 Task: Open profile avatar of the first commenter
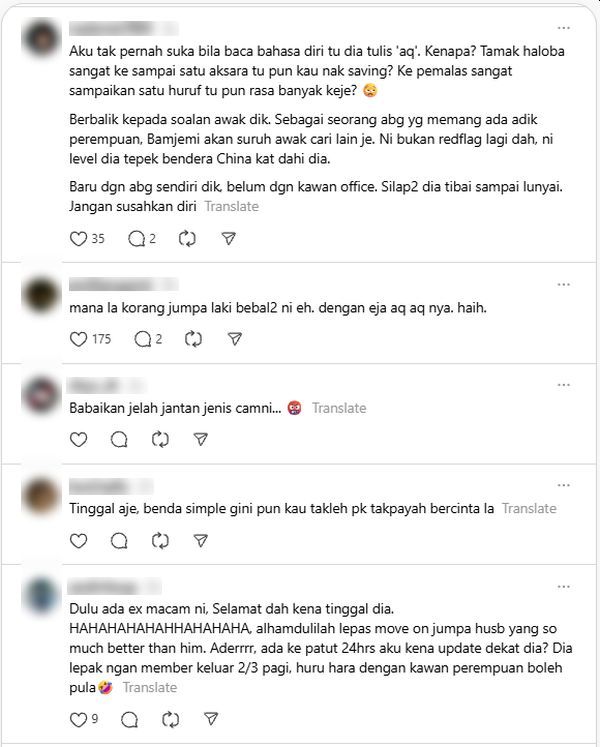(41, 38)
